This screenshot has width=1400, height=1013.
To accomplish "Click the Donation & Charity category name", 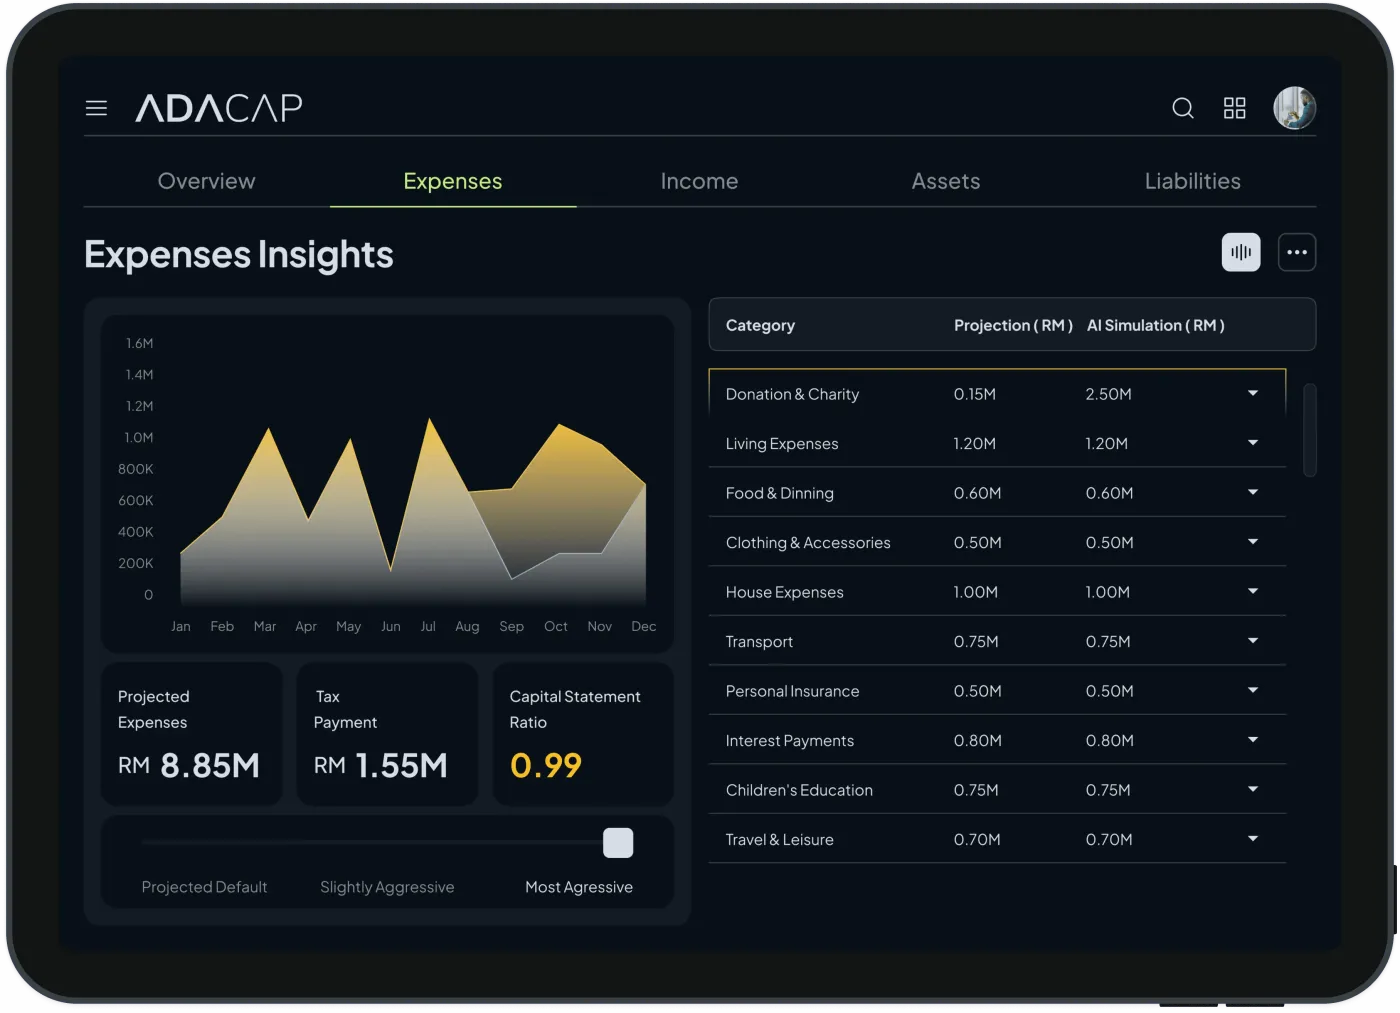I will (x=792, y=394).
